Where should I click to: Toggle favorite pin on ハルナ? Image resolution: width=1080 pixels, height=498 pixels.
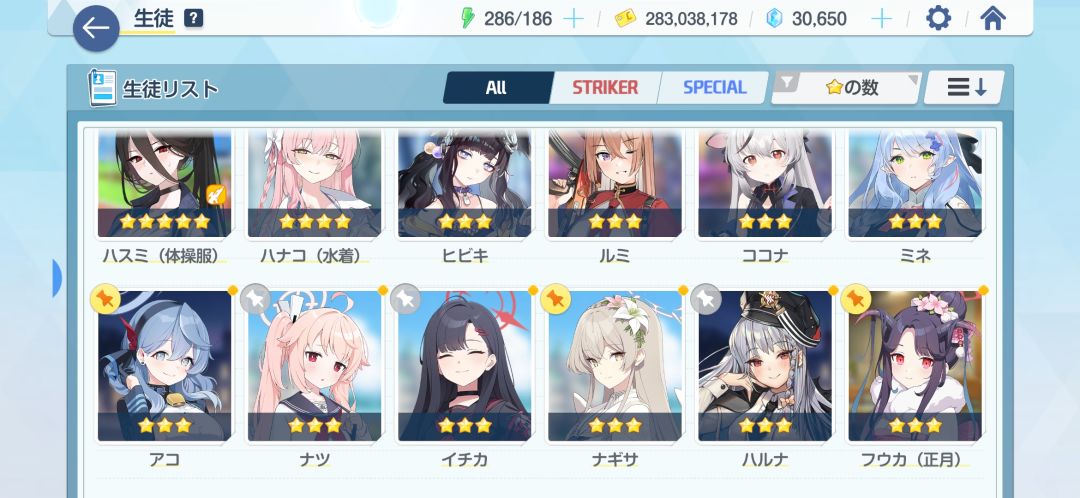click(x=706, y=299)
